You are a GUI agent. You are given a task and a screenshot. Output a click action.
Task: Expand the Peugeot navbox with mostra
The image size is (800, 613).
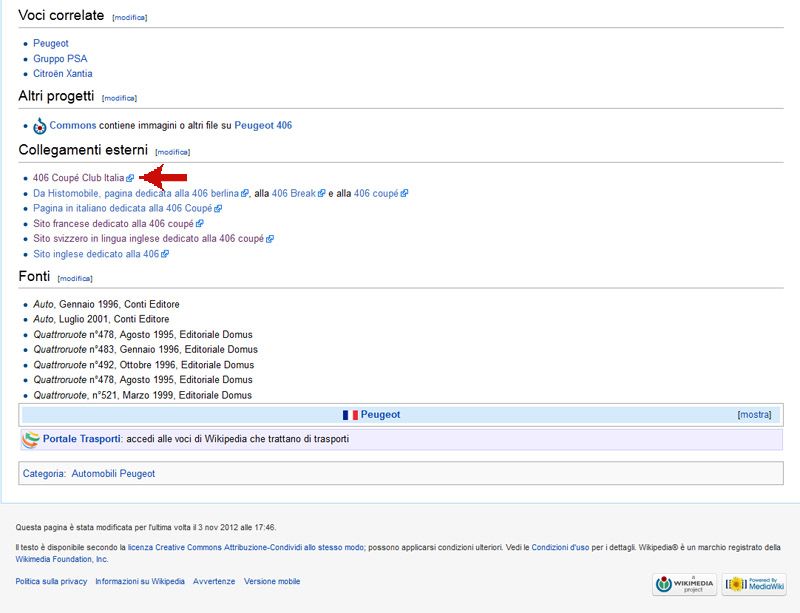tap(754, 415)
